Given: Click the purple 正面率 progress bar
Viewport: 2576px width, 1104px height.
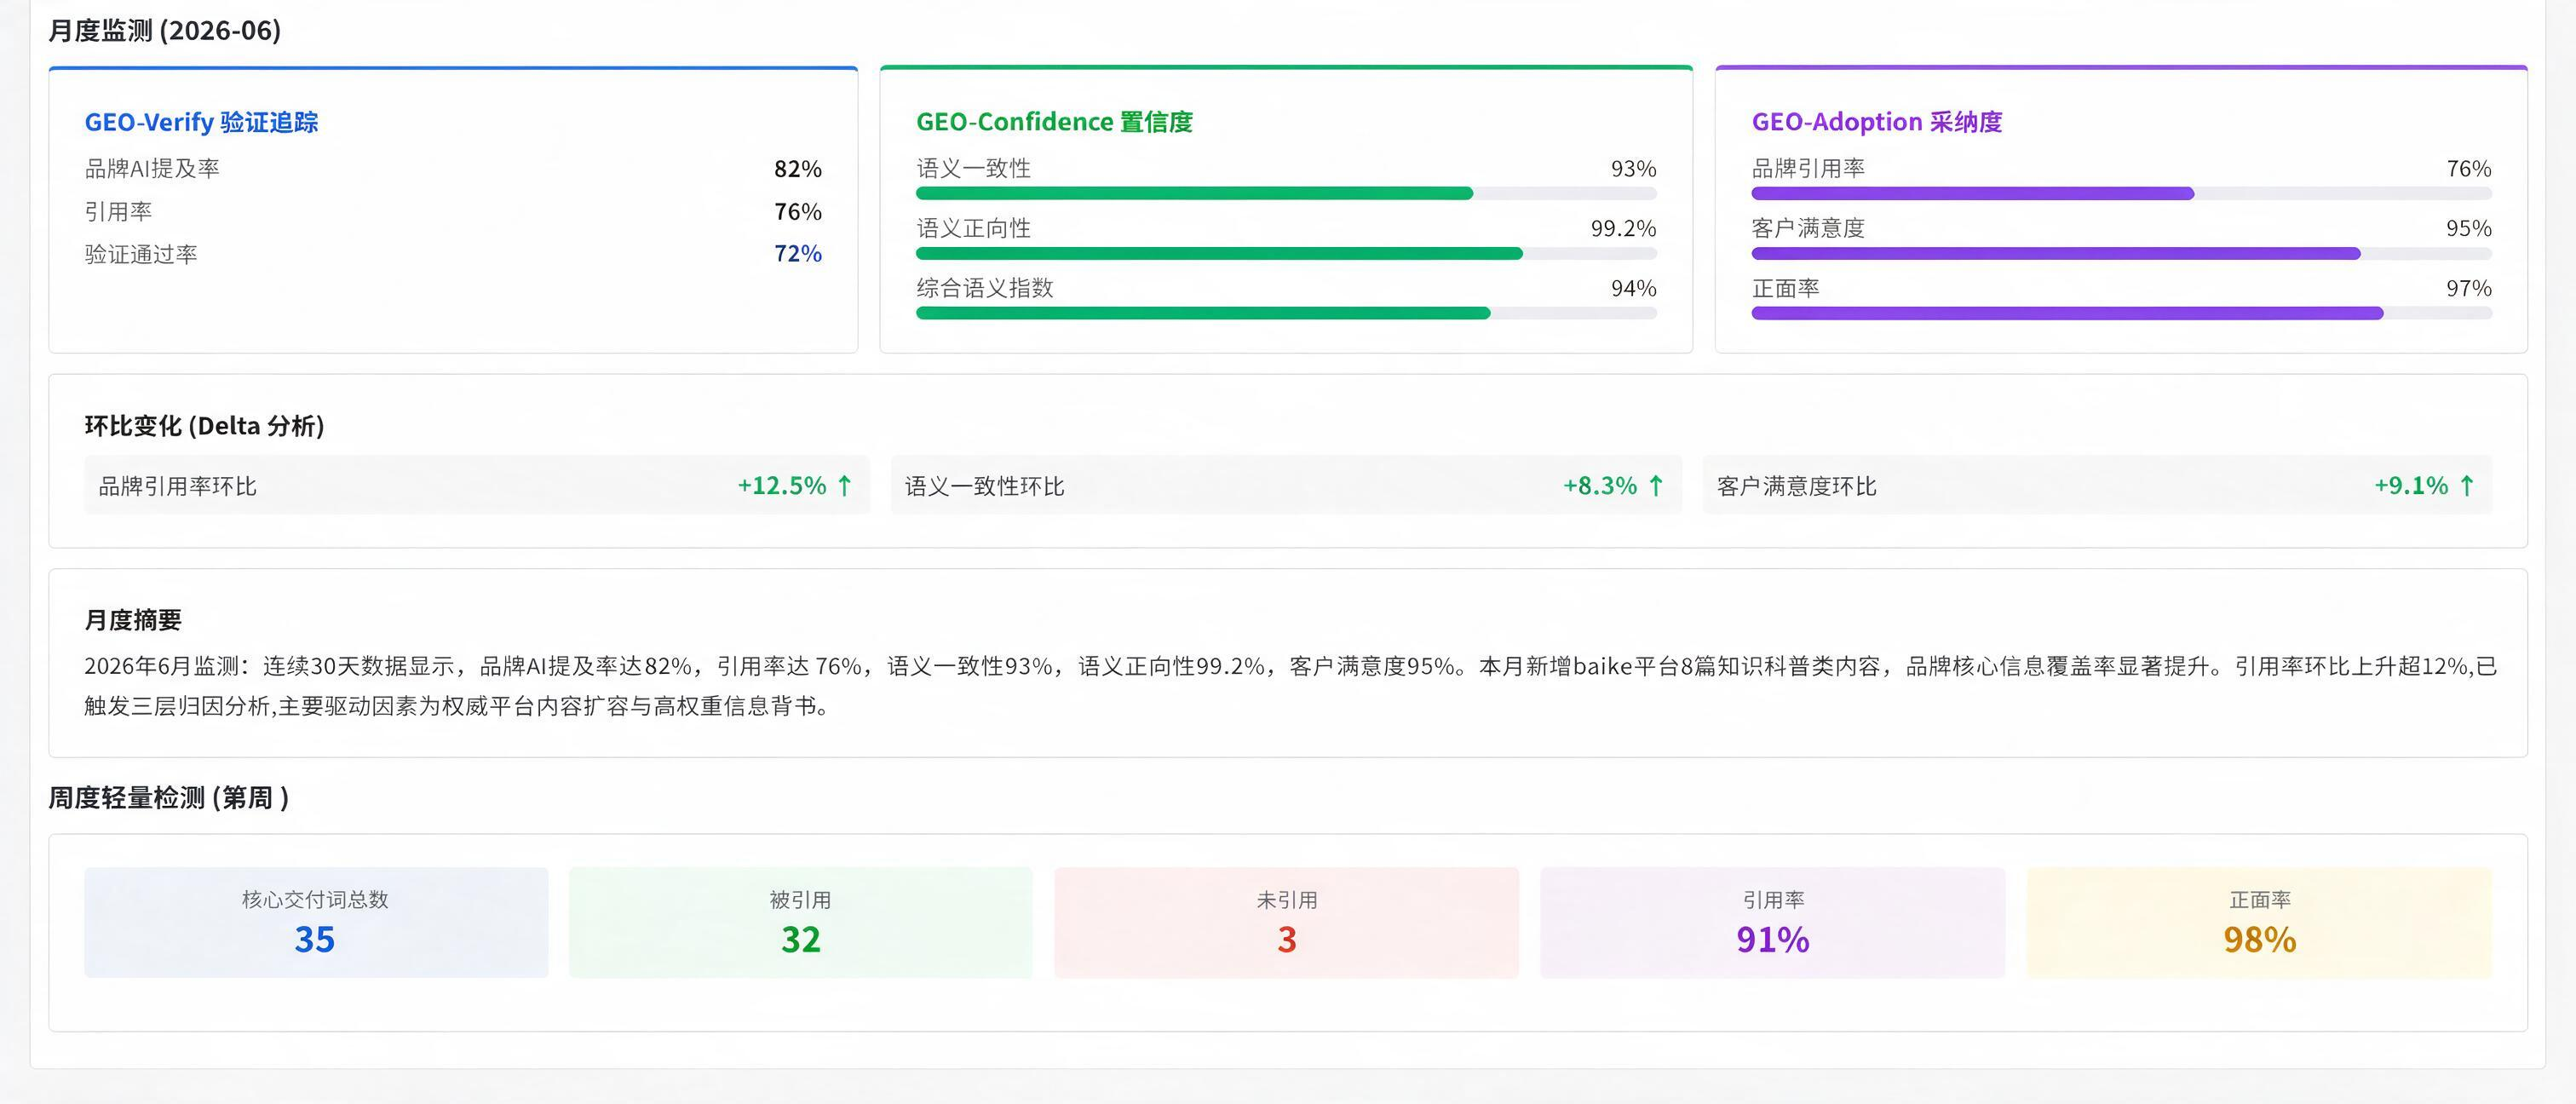Looking at the screenshot, I should pyautogui.click(x=2121, y=313).
